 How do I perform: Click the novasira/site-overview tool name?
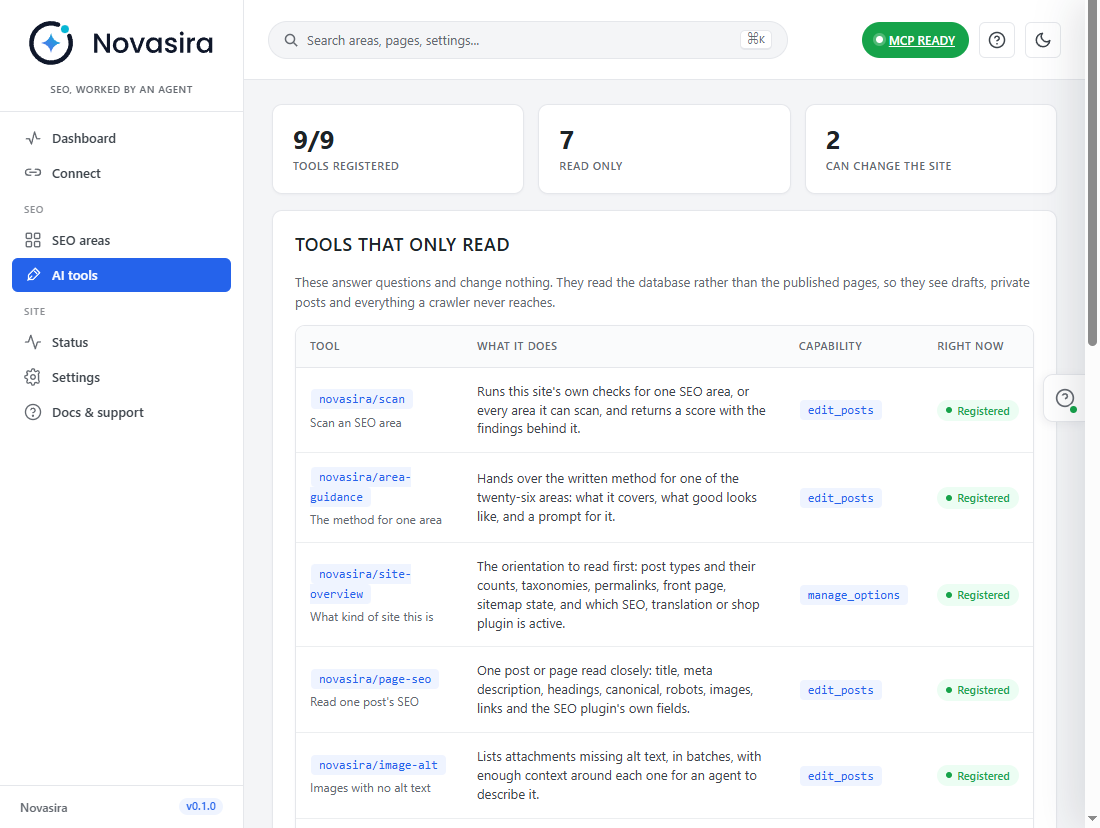361,584
